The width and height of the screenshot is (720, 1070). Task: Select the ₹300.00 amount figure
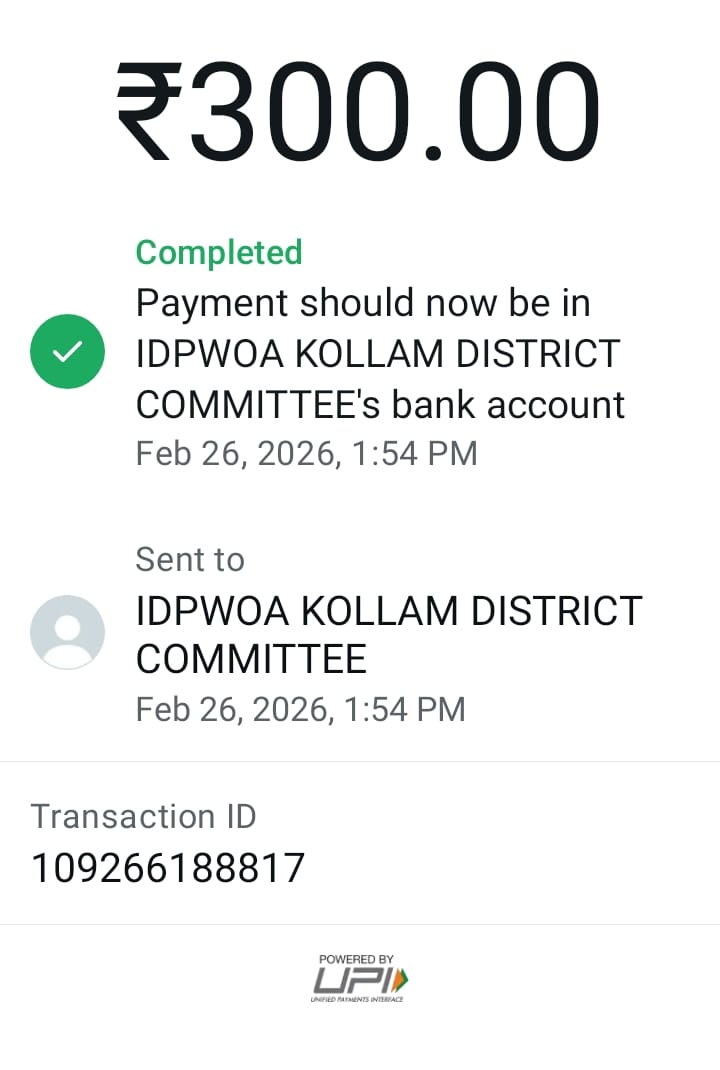tap(360, 113)
